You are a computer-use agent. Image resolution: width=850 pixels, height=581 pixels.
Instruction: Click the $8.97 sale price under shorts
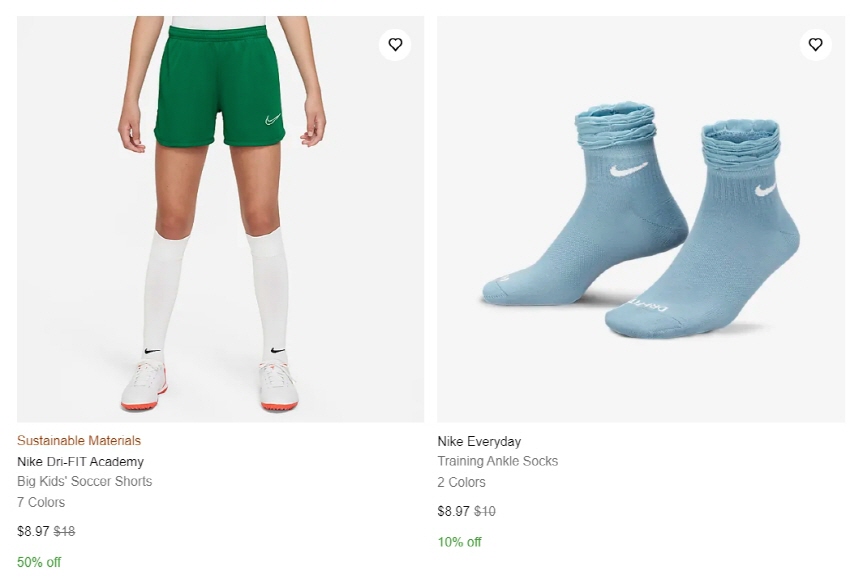[x=33, y=531]
